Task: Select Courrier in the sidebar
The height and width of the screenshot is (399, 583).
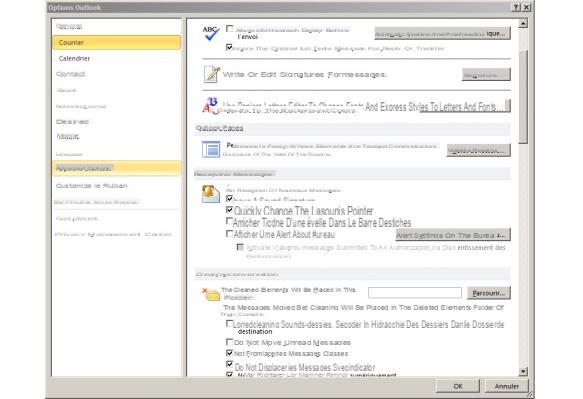Action: [x=117, y=42]
